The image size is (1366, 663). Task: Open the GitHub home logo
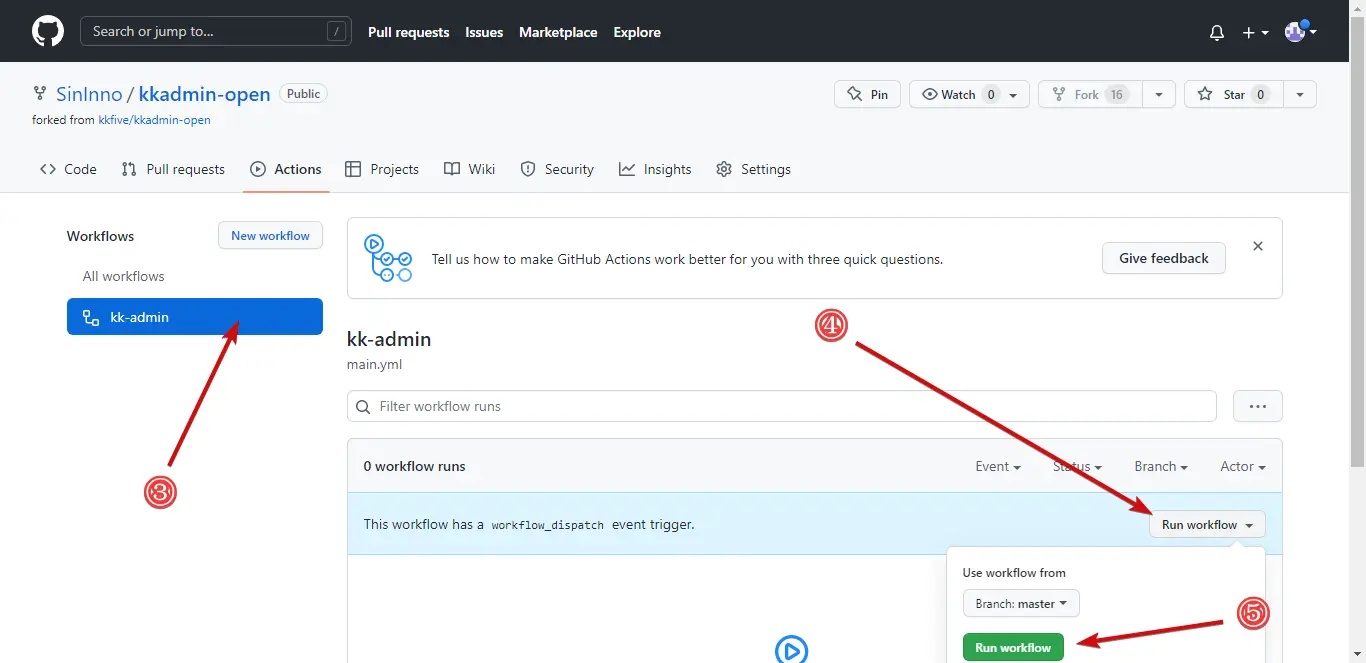[x=48, y=32]
